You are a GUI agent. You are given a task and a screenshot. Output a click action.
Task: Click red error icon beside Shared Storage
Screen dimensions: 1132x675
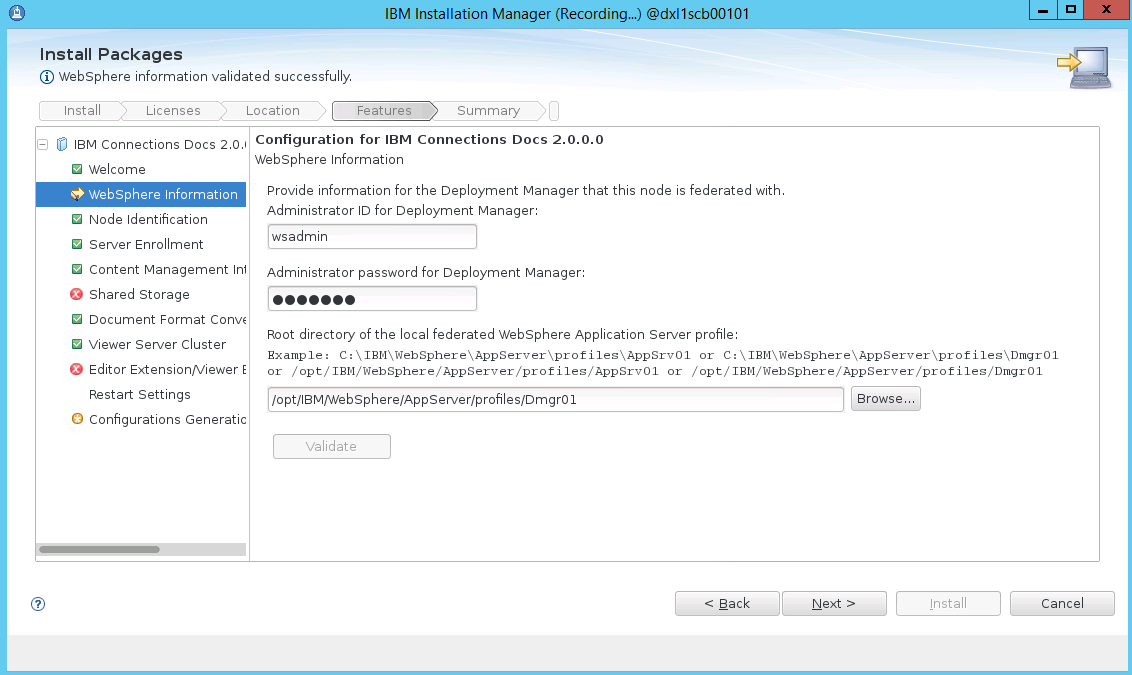tap(77, 294)
